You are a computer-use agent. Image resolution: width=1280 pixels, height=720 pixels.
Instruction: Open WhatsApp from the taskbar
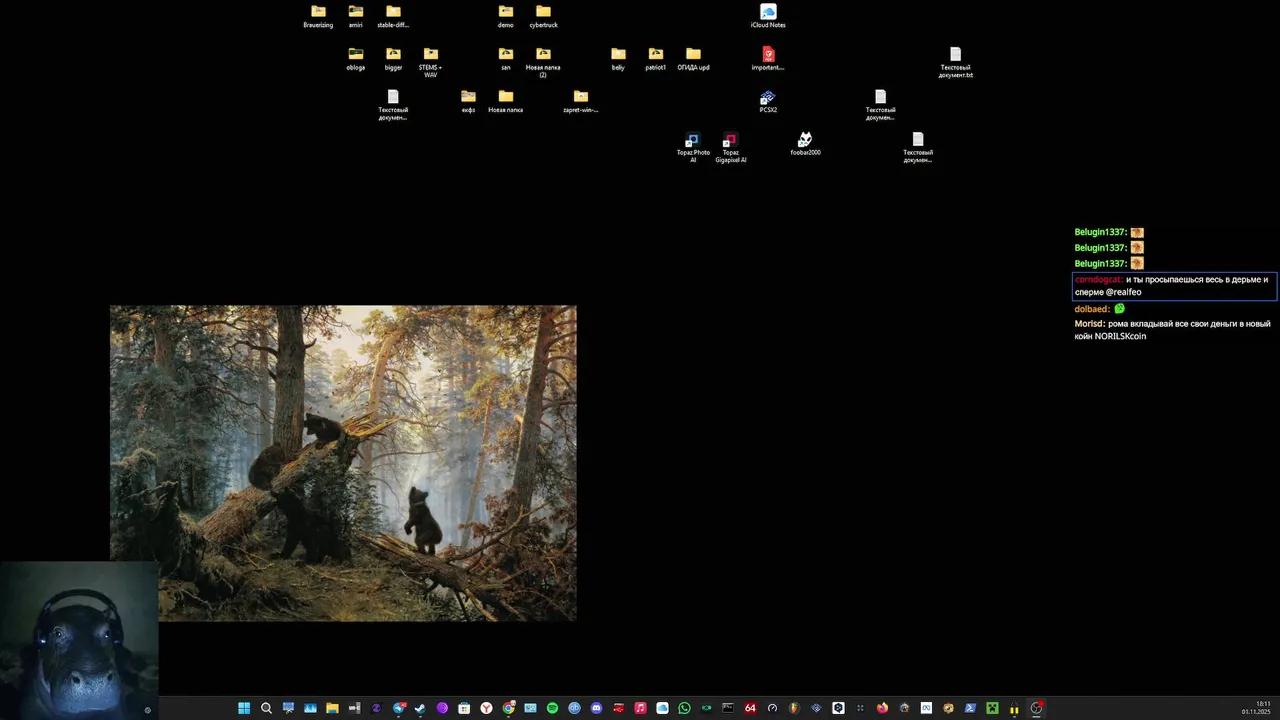(x=684, y=708)
